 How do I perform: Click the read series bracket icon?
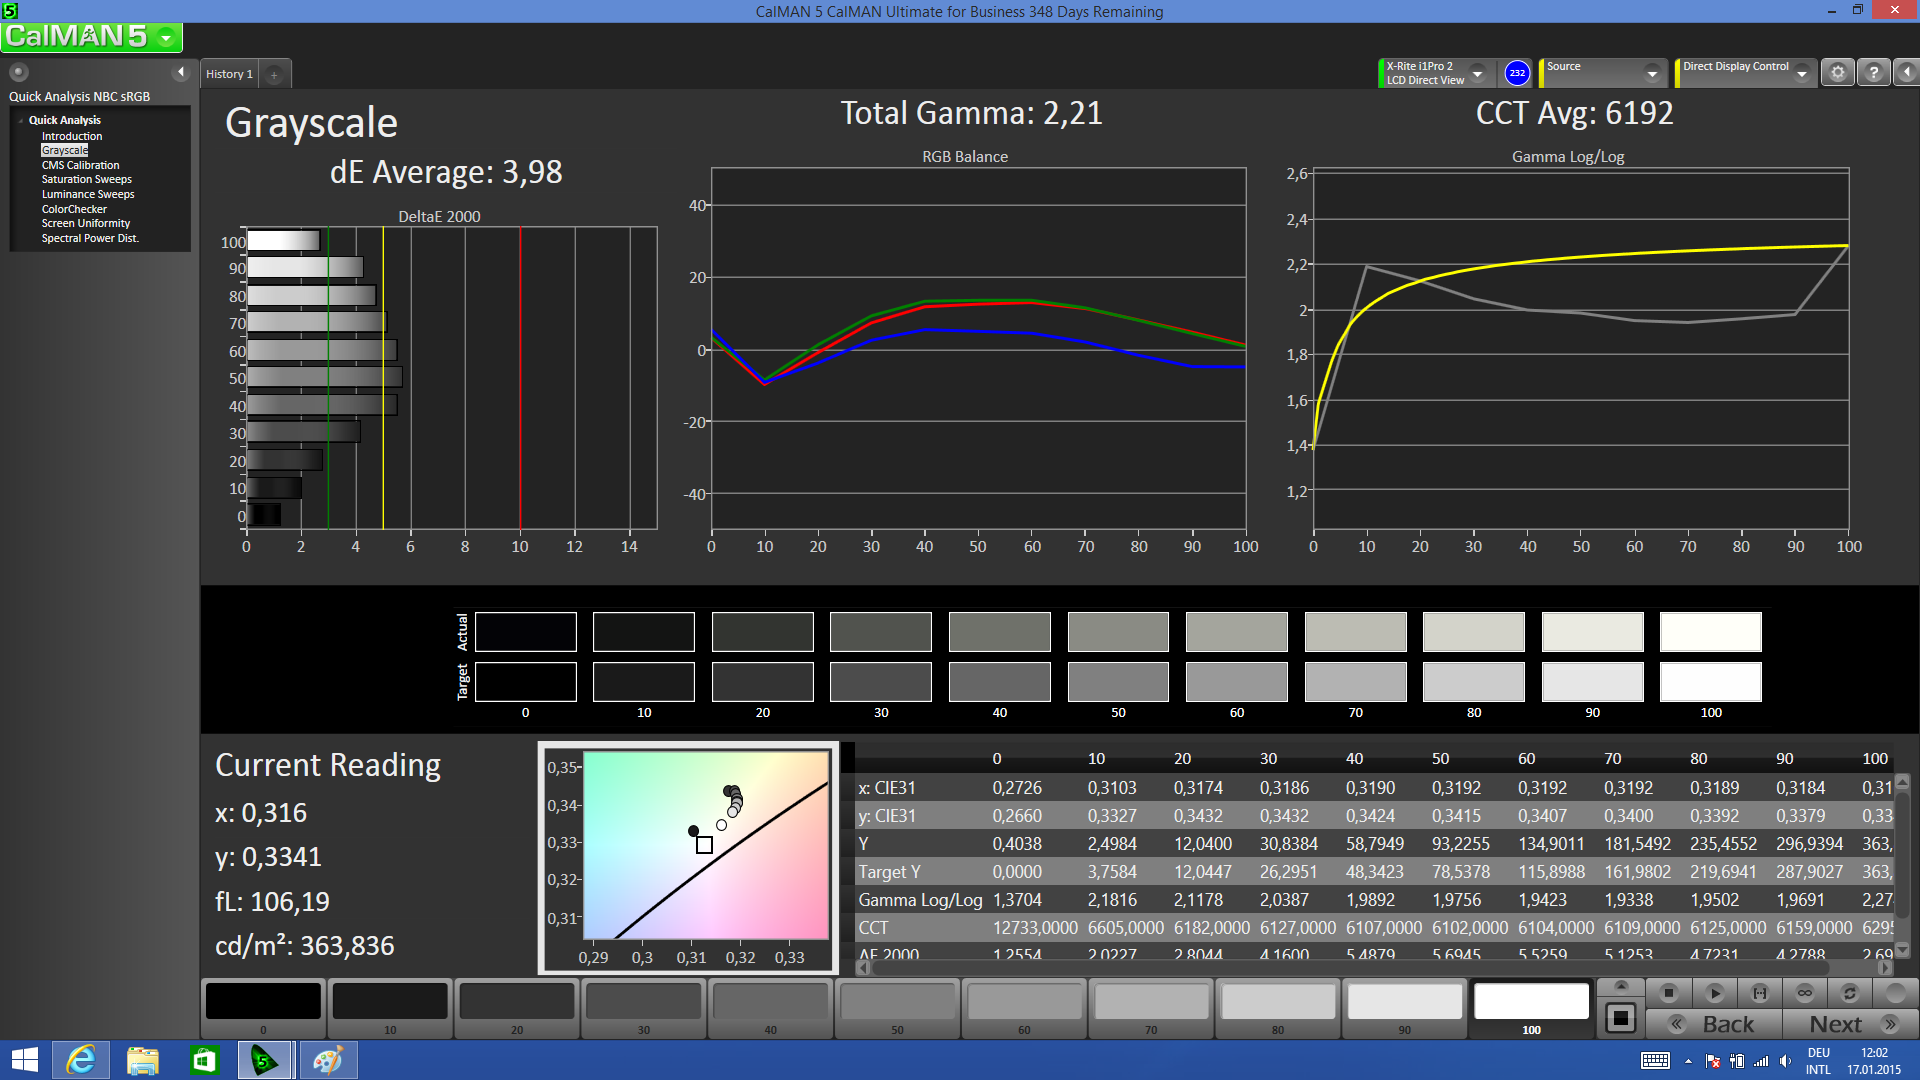[x=1760, y=993]
